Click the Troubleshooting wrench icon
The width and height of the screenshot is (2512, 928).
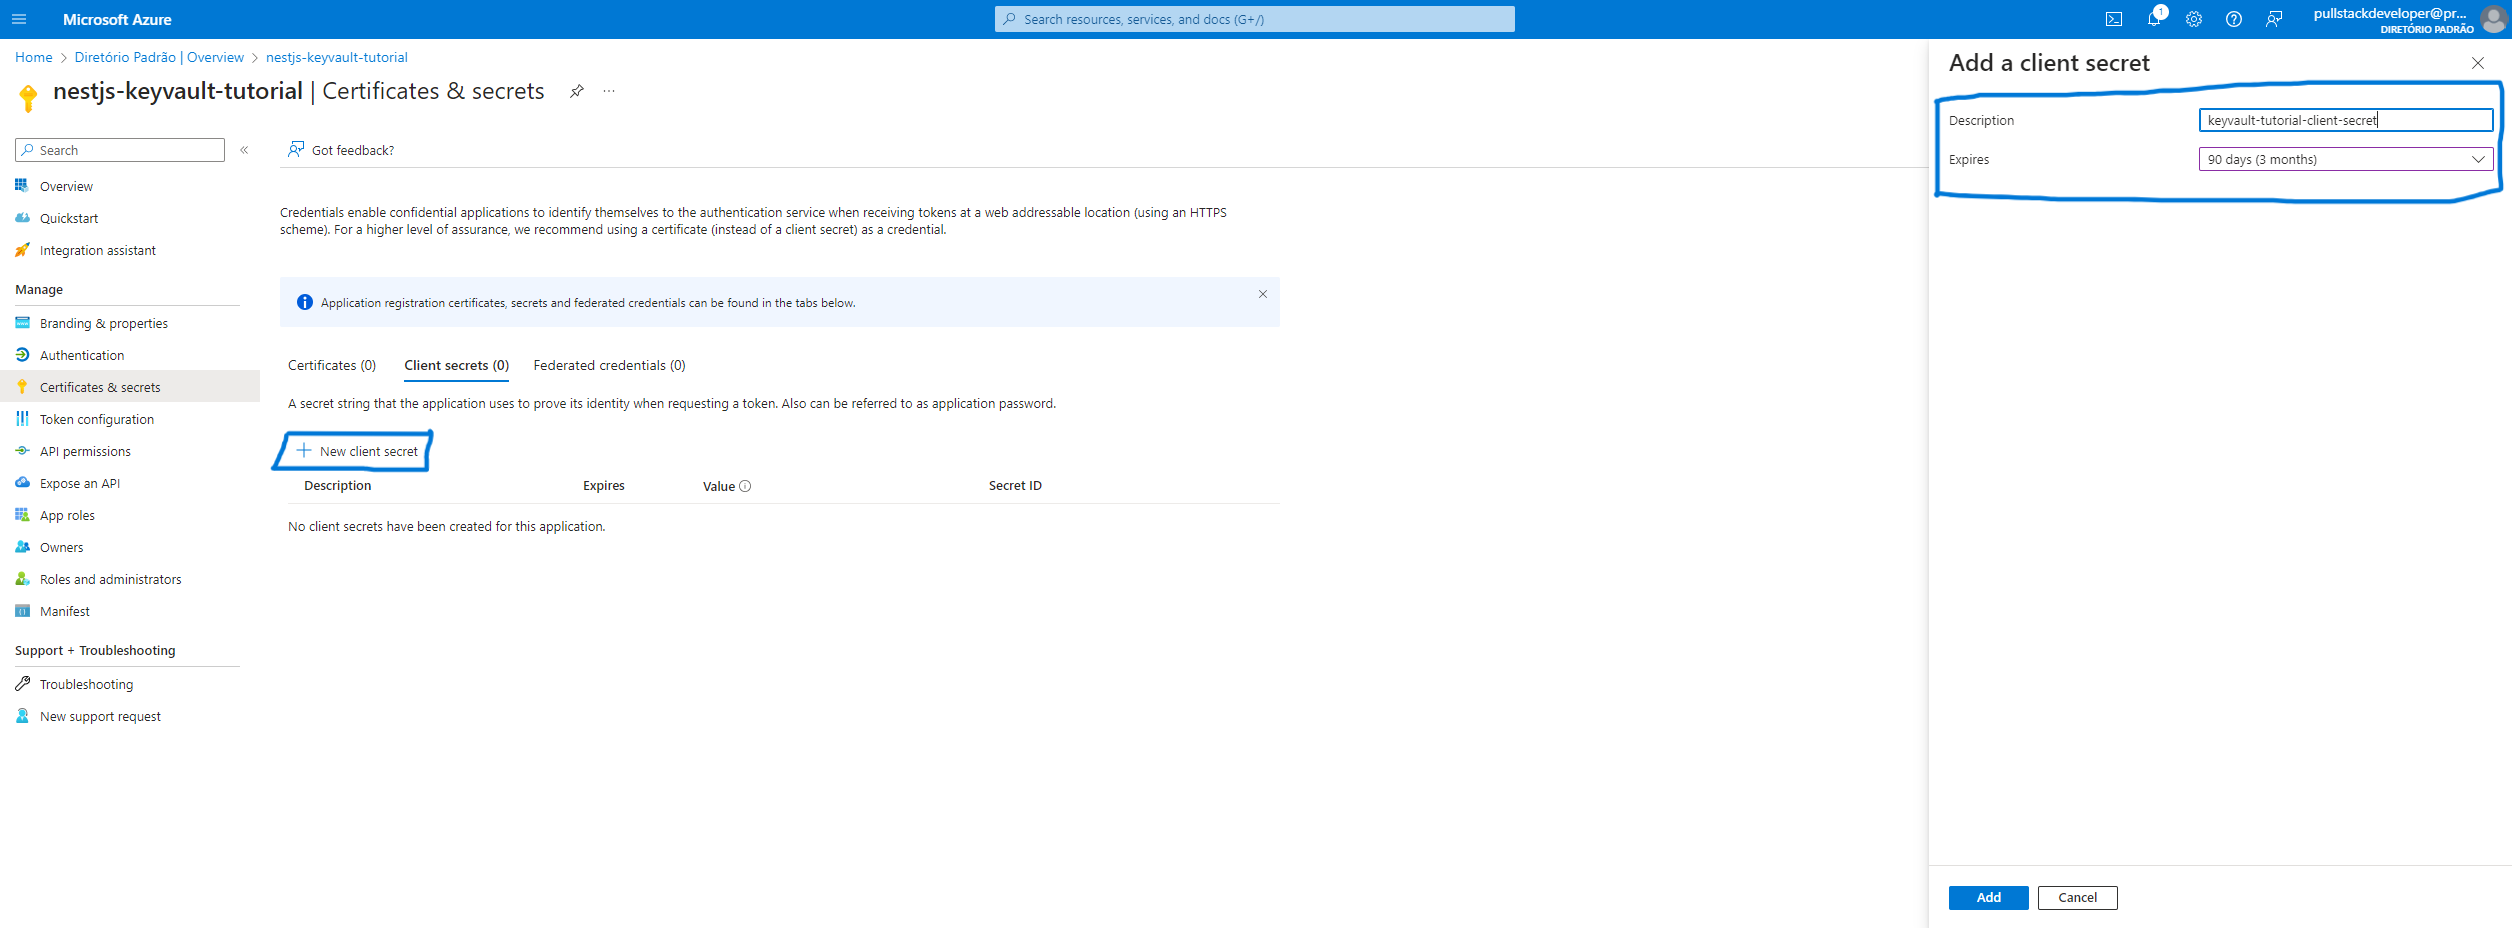point(22,684)
